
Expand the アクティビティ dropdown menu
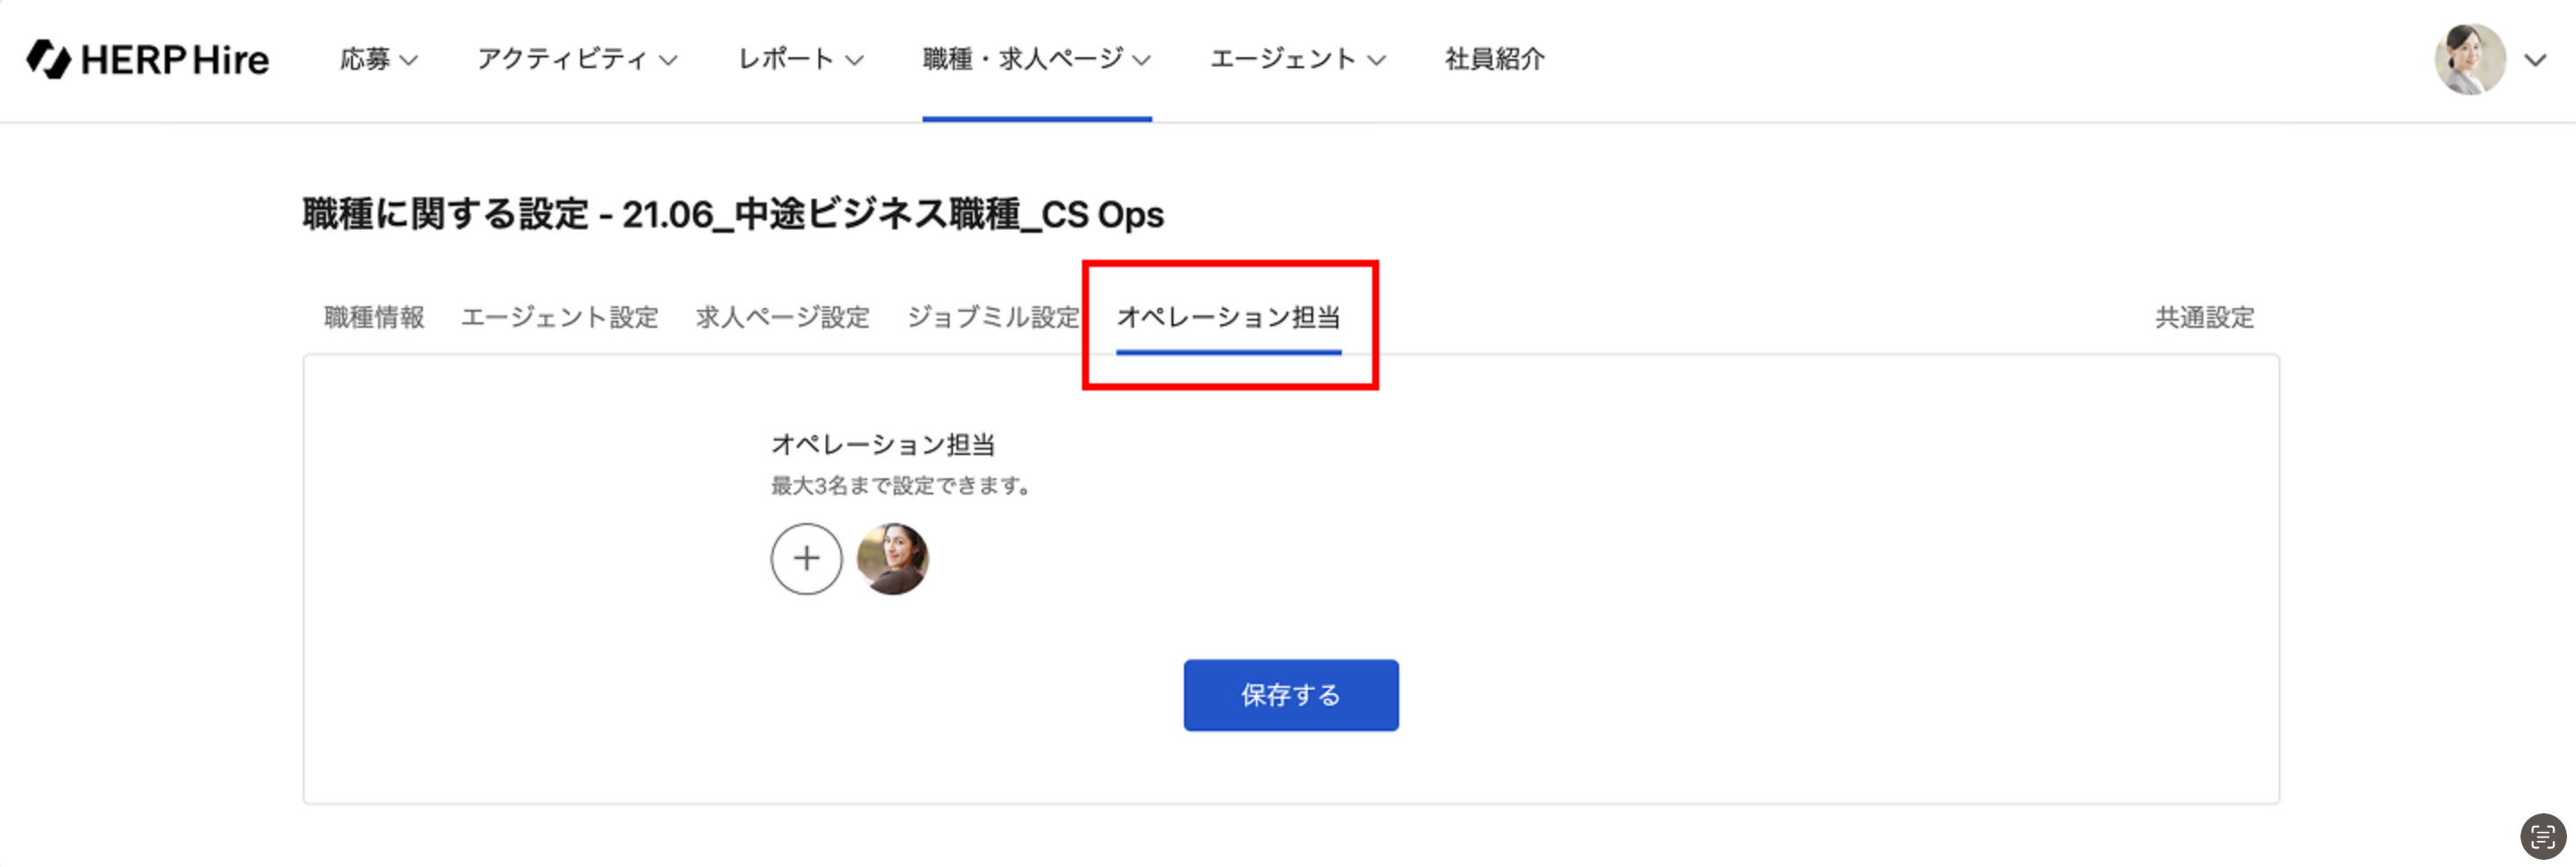pos(577,60)
